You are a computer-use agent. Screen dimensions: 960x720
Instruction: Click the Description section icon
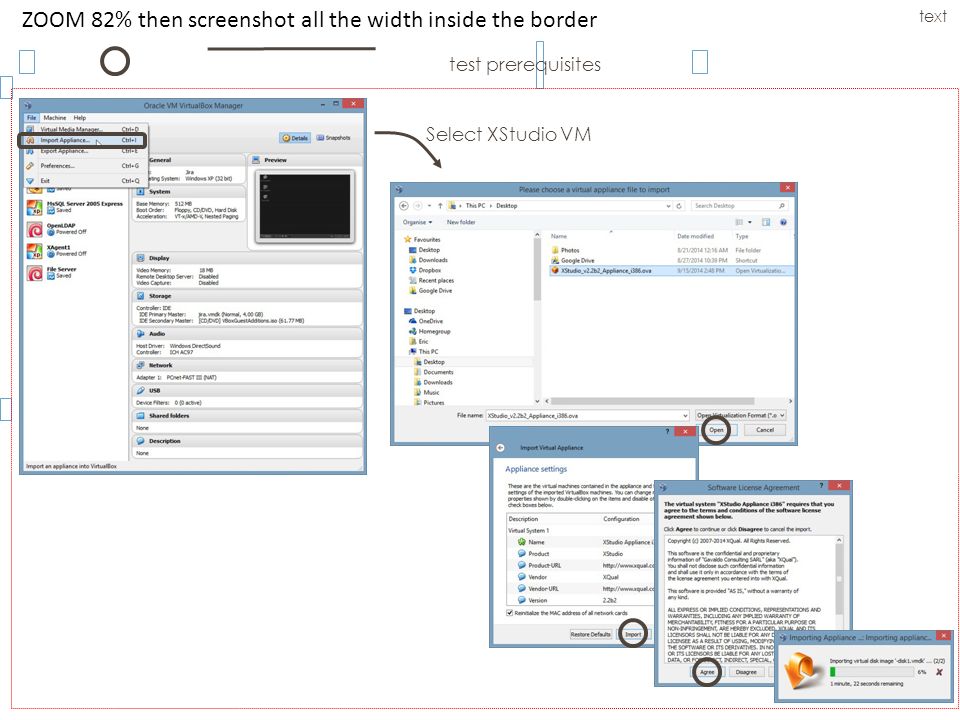point(140,441)
